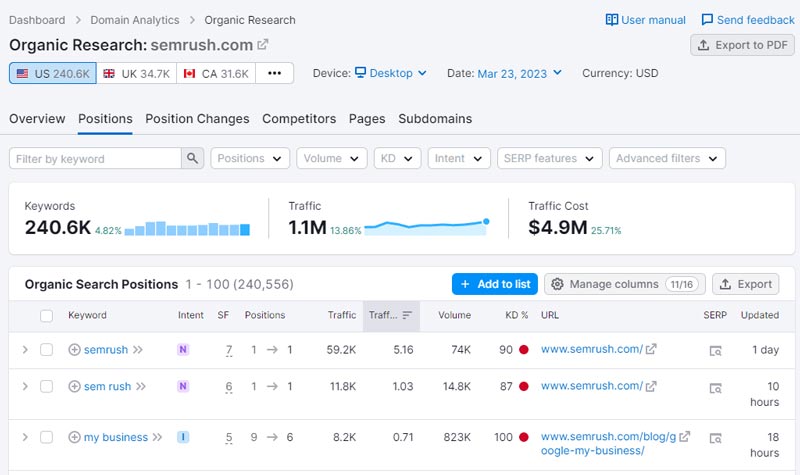The height and width of the screenshot is (475, 800).
Task: Click the plus icon beside keyword sem rush
Action: [x=74, y=386]
